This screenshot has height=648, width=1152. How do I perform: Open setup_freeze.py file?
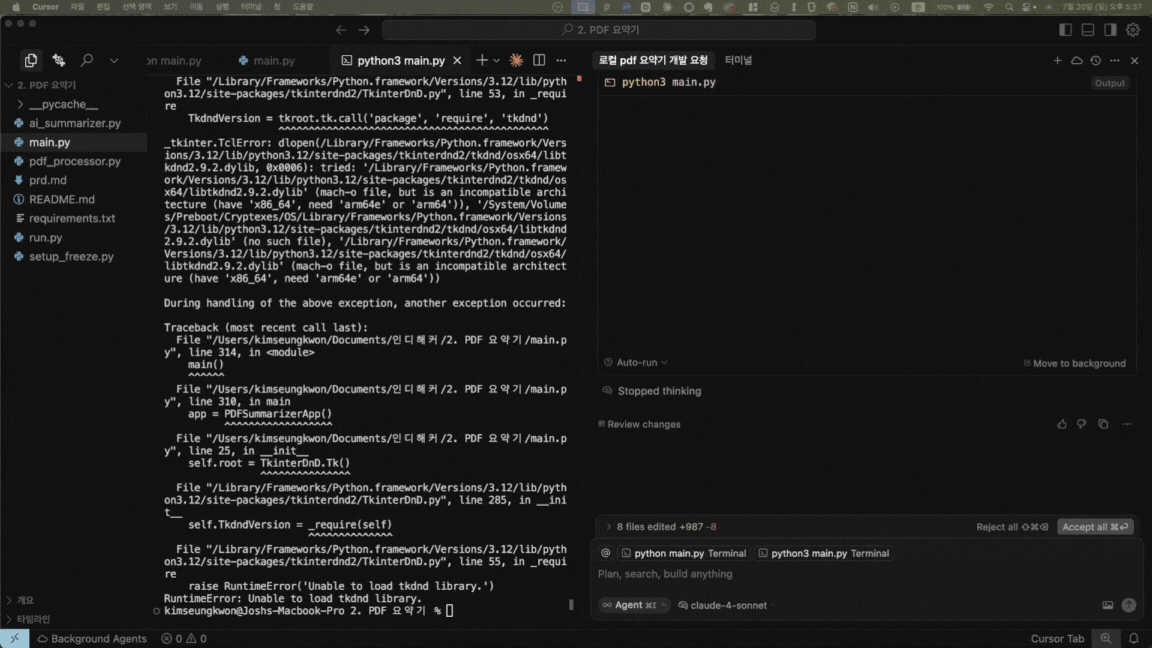pos(73,256)
